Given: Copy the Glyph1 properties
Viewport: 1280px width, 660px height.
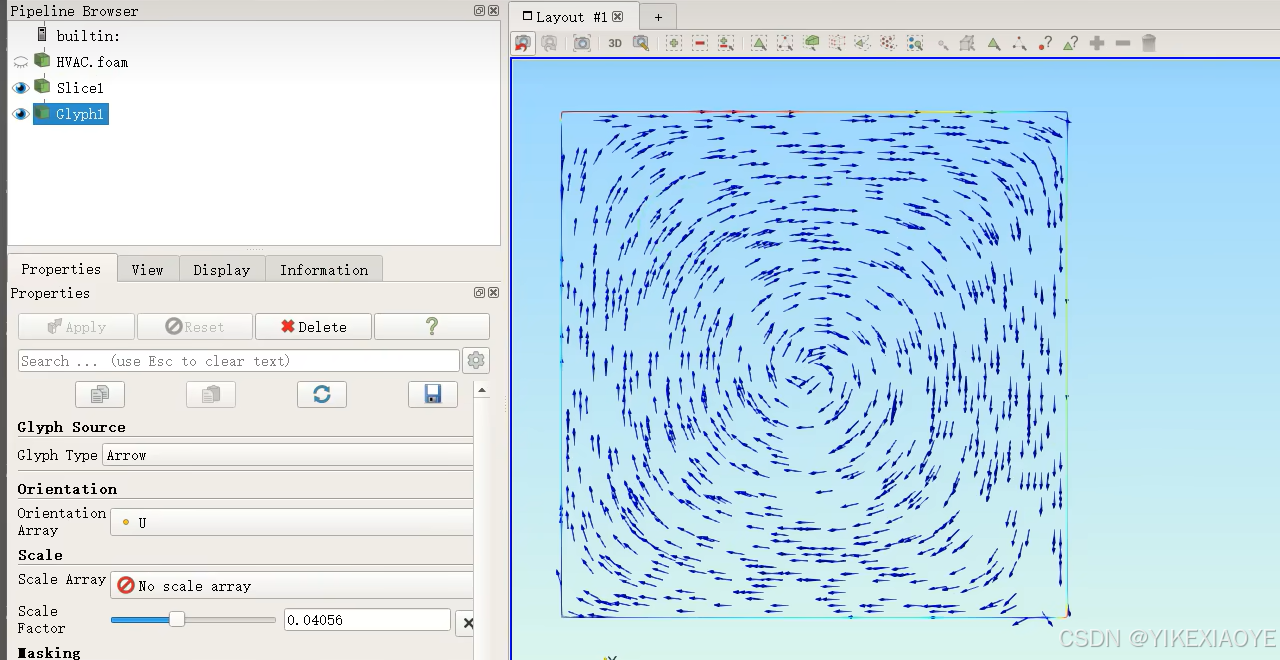Looking at the screenshot, I should (x=99, y=394).
